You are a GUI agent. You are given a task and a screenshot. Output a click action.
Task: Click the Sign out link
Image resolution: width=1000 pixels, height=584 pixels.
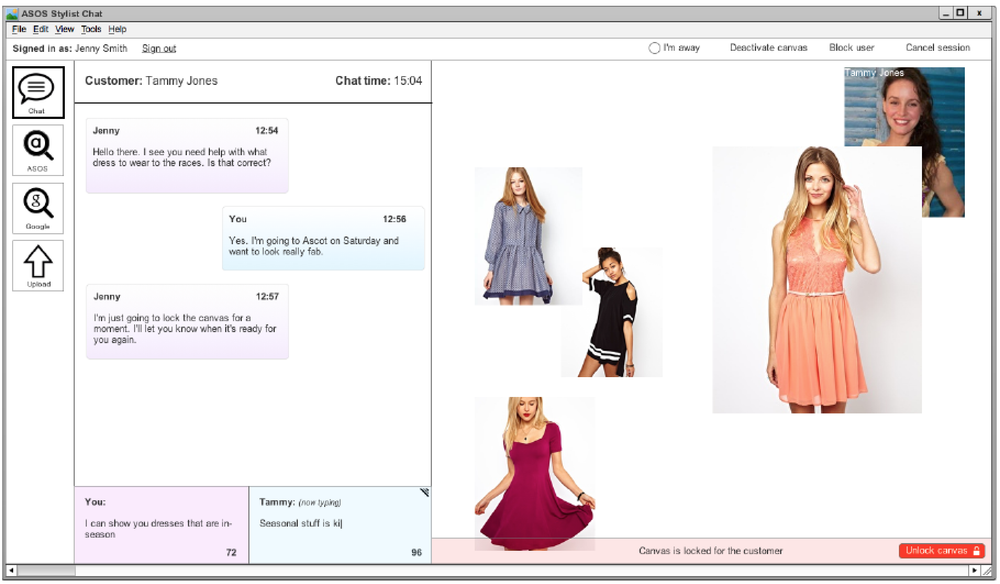(x=159, y=47)
